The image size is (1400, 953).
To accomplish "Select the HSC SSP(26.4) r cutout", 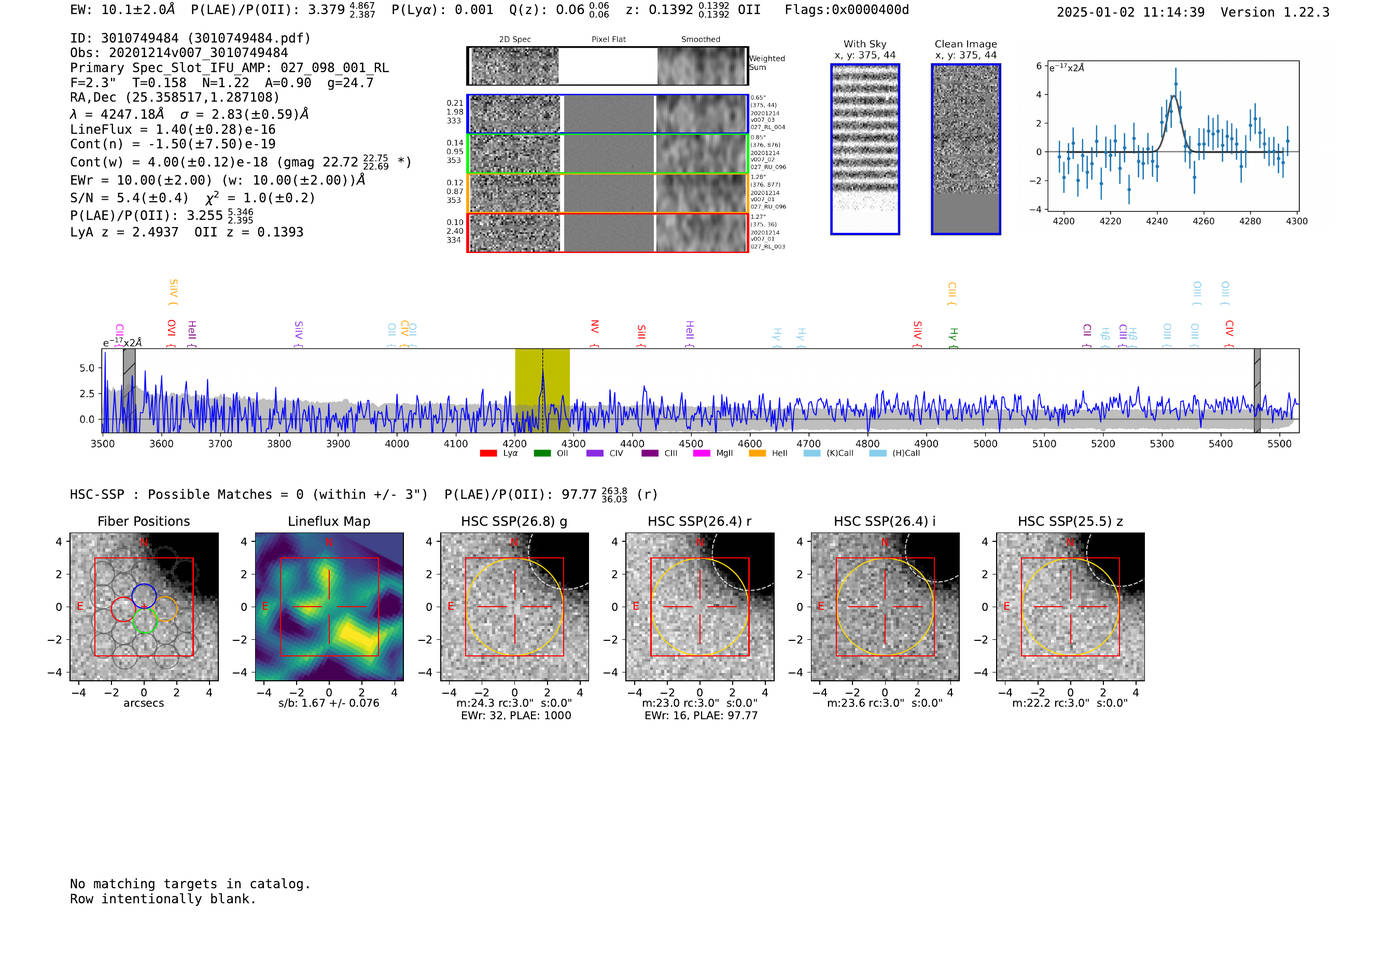I will [x=700, y=607].
